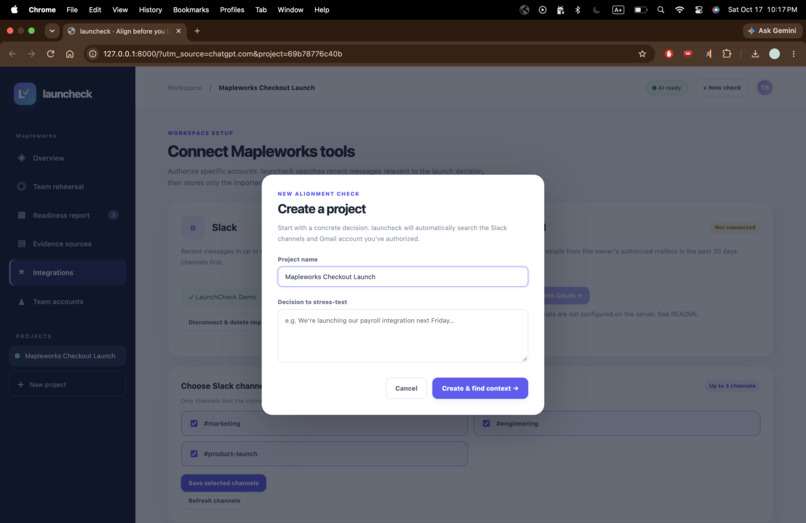The height and width of the screenshot is (523, 806).
Task: Click Save selected channels button
Action: (223, 483)
